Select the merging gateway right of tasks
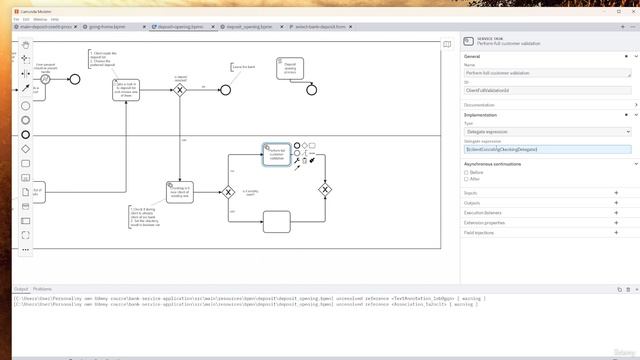The height and width of the screenshot is (360, 640). click(x=325, y=189)
